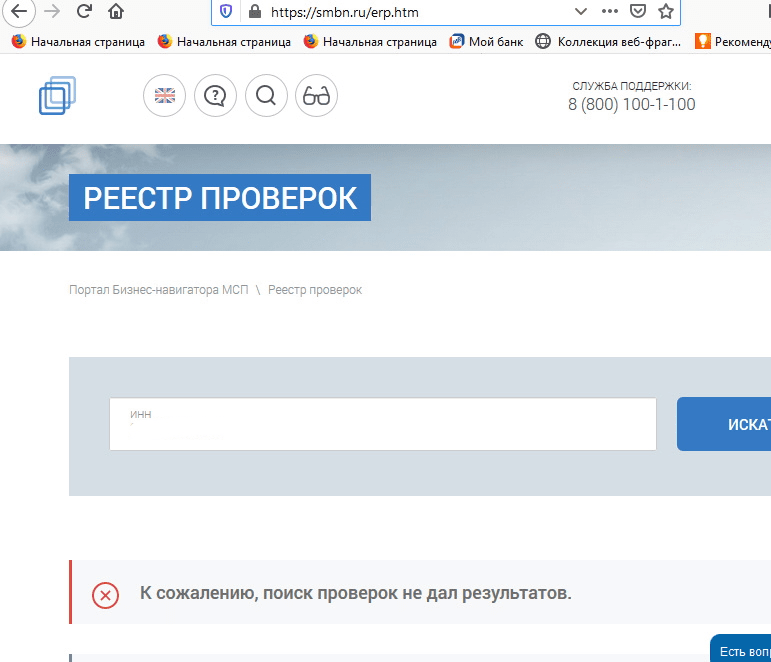The height and width of the screenshot is (662, 771).
Task: Reload the page with the refresh icon
Action: [x=85, y=11]
